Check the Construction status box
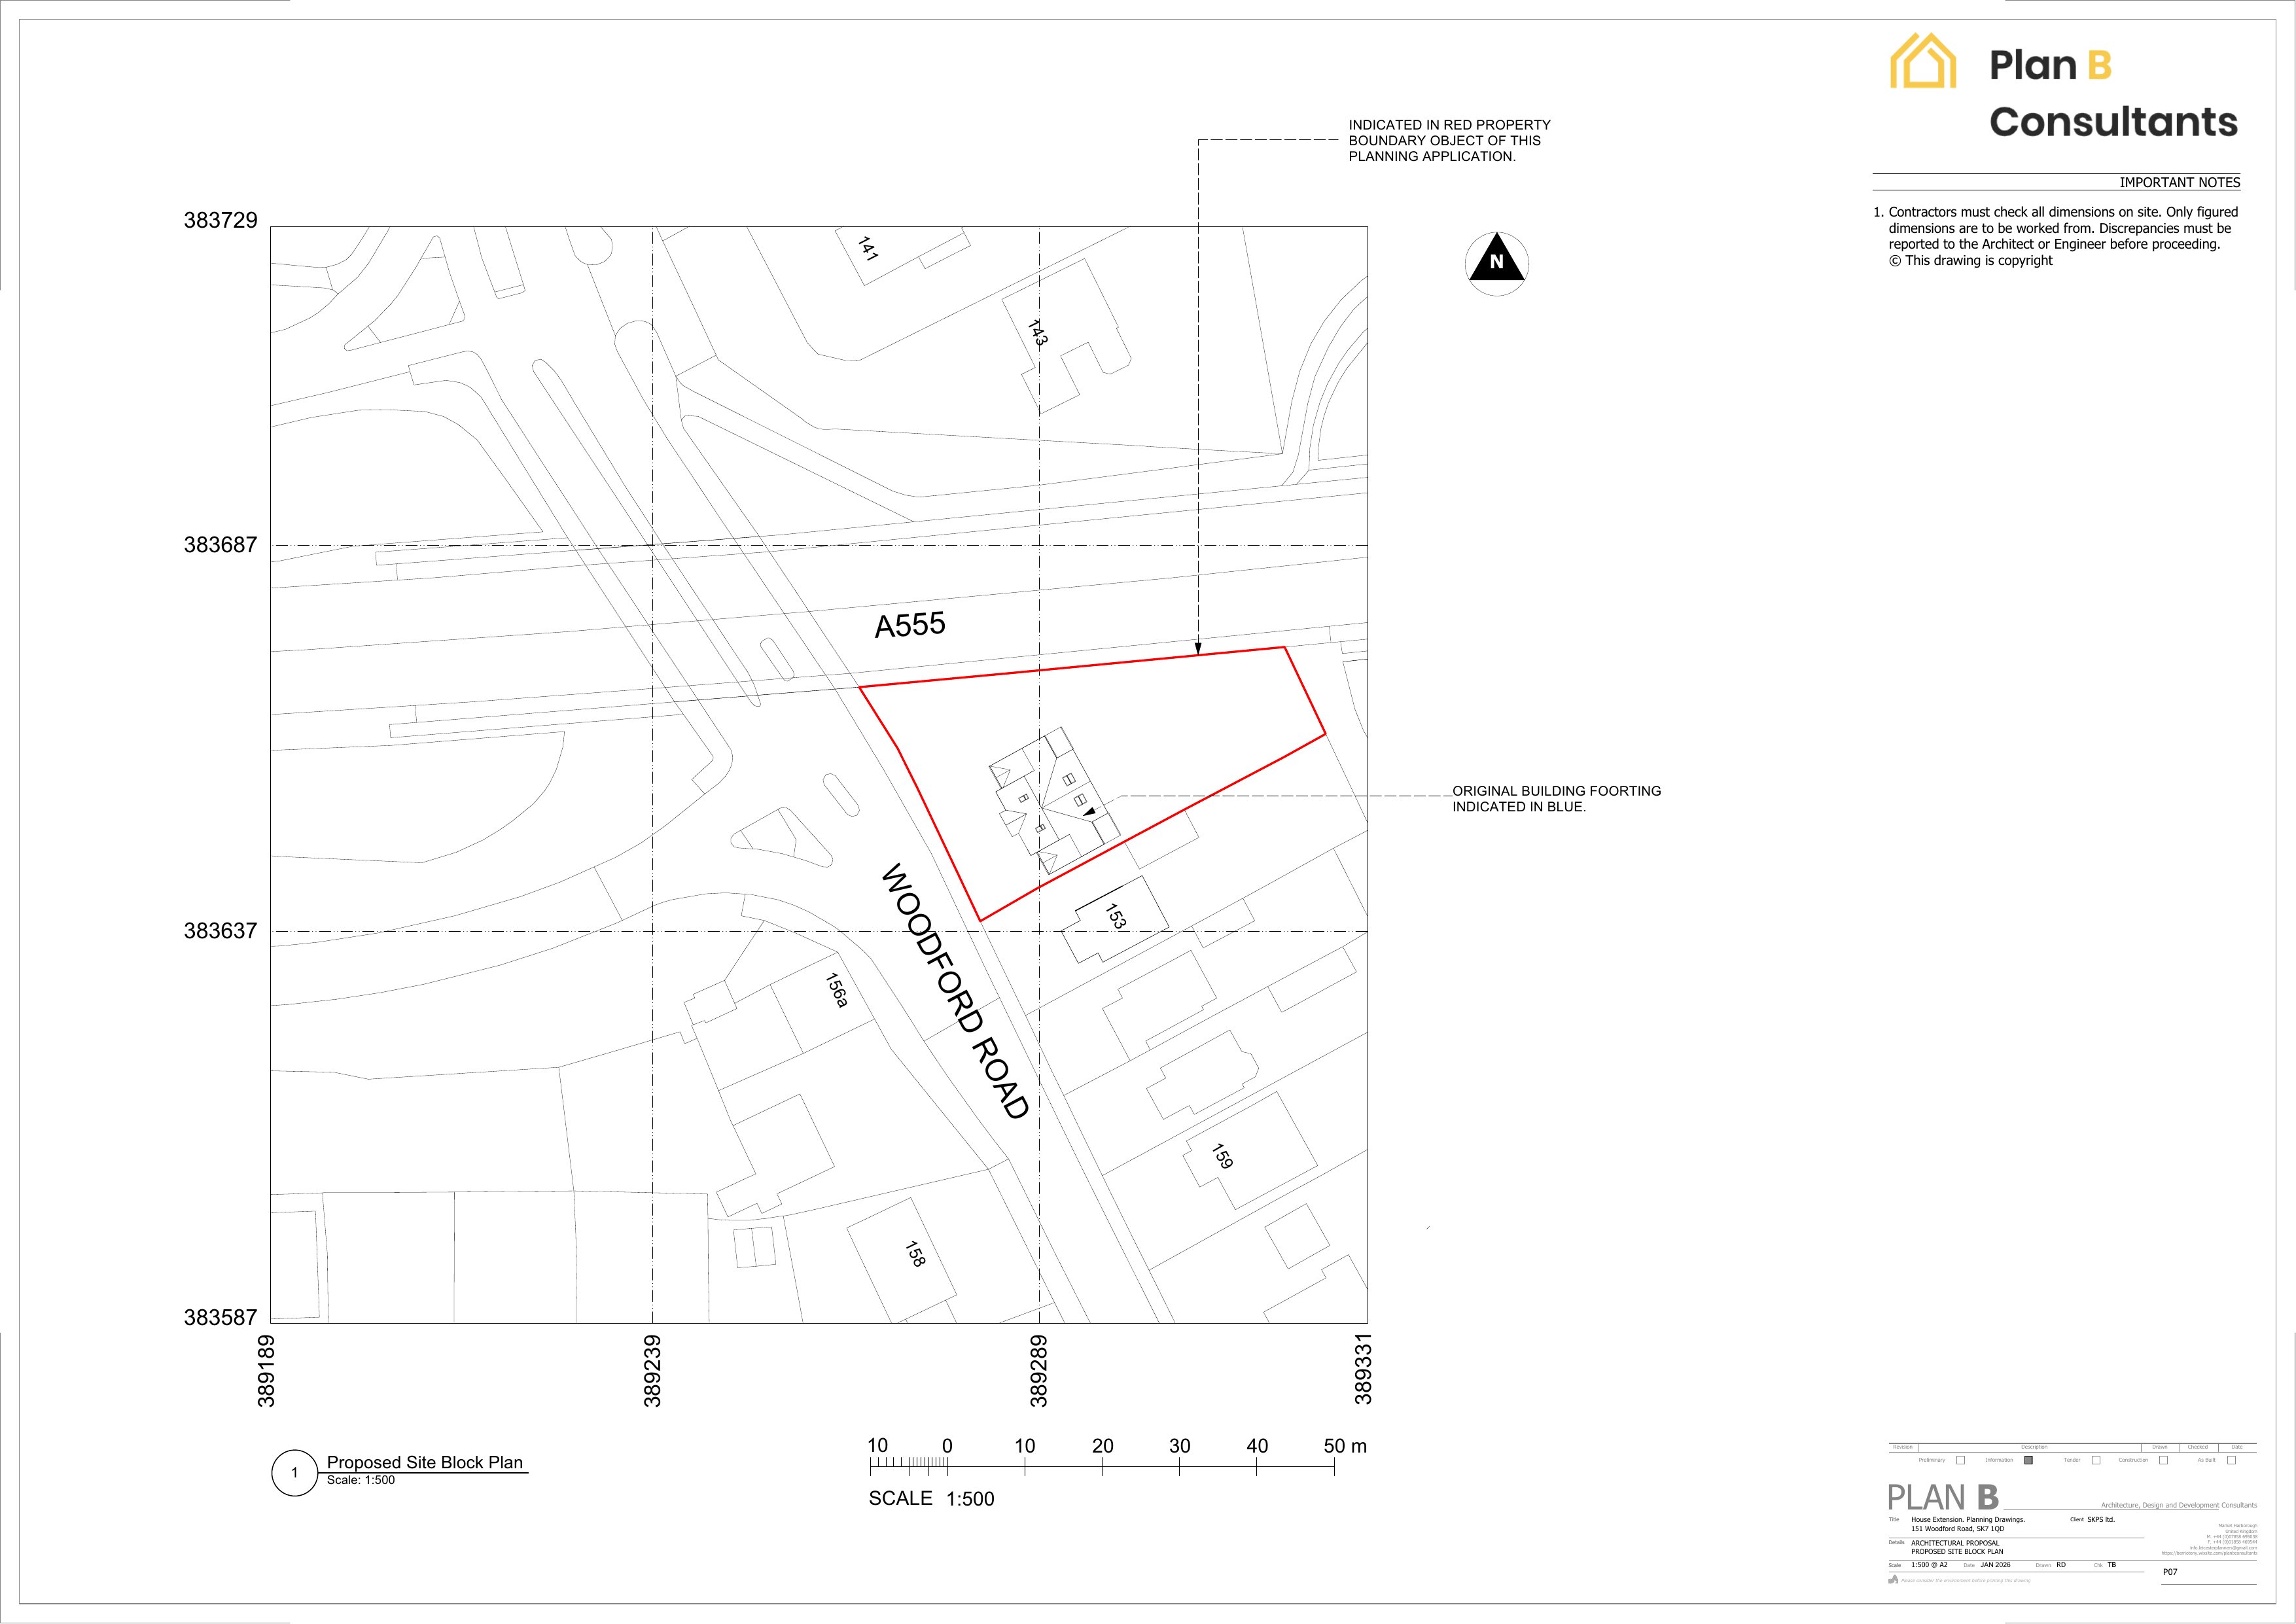The height and width of the screenshot is (1624, 2296). pyautogui.click(x=2163, y=1460)
